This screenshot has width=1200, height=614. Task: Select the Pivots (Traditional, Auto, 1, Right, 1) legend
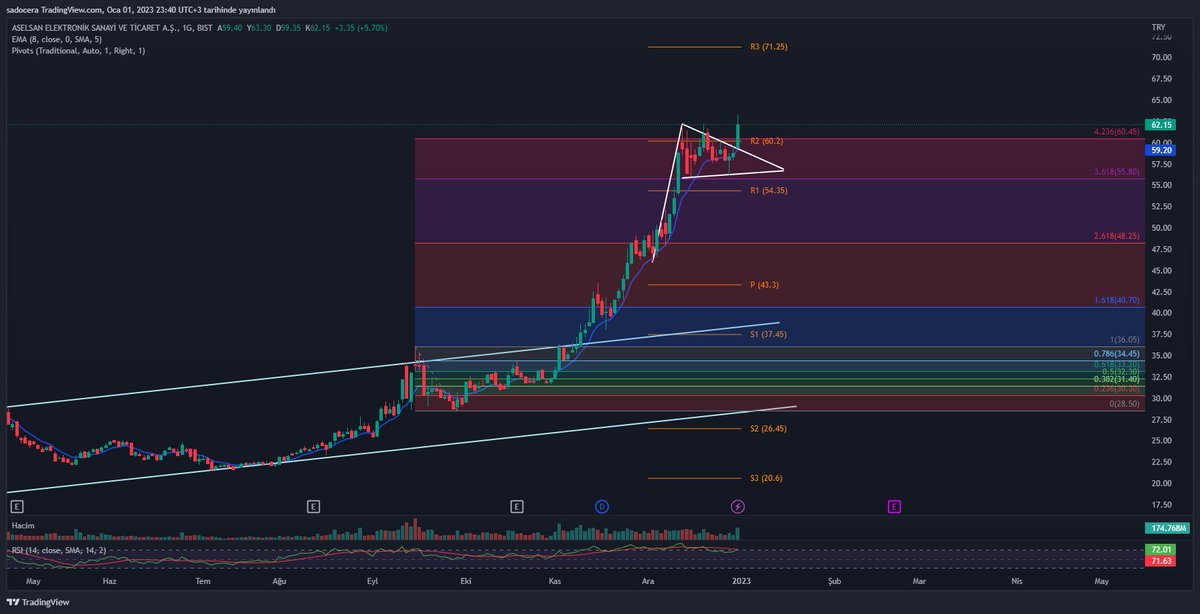point(78,50)
